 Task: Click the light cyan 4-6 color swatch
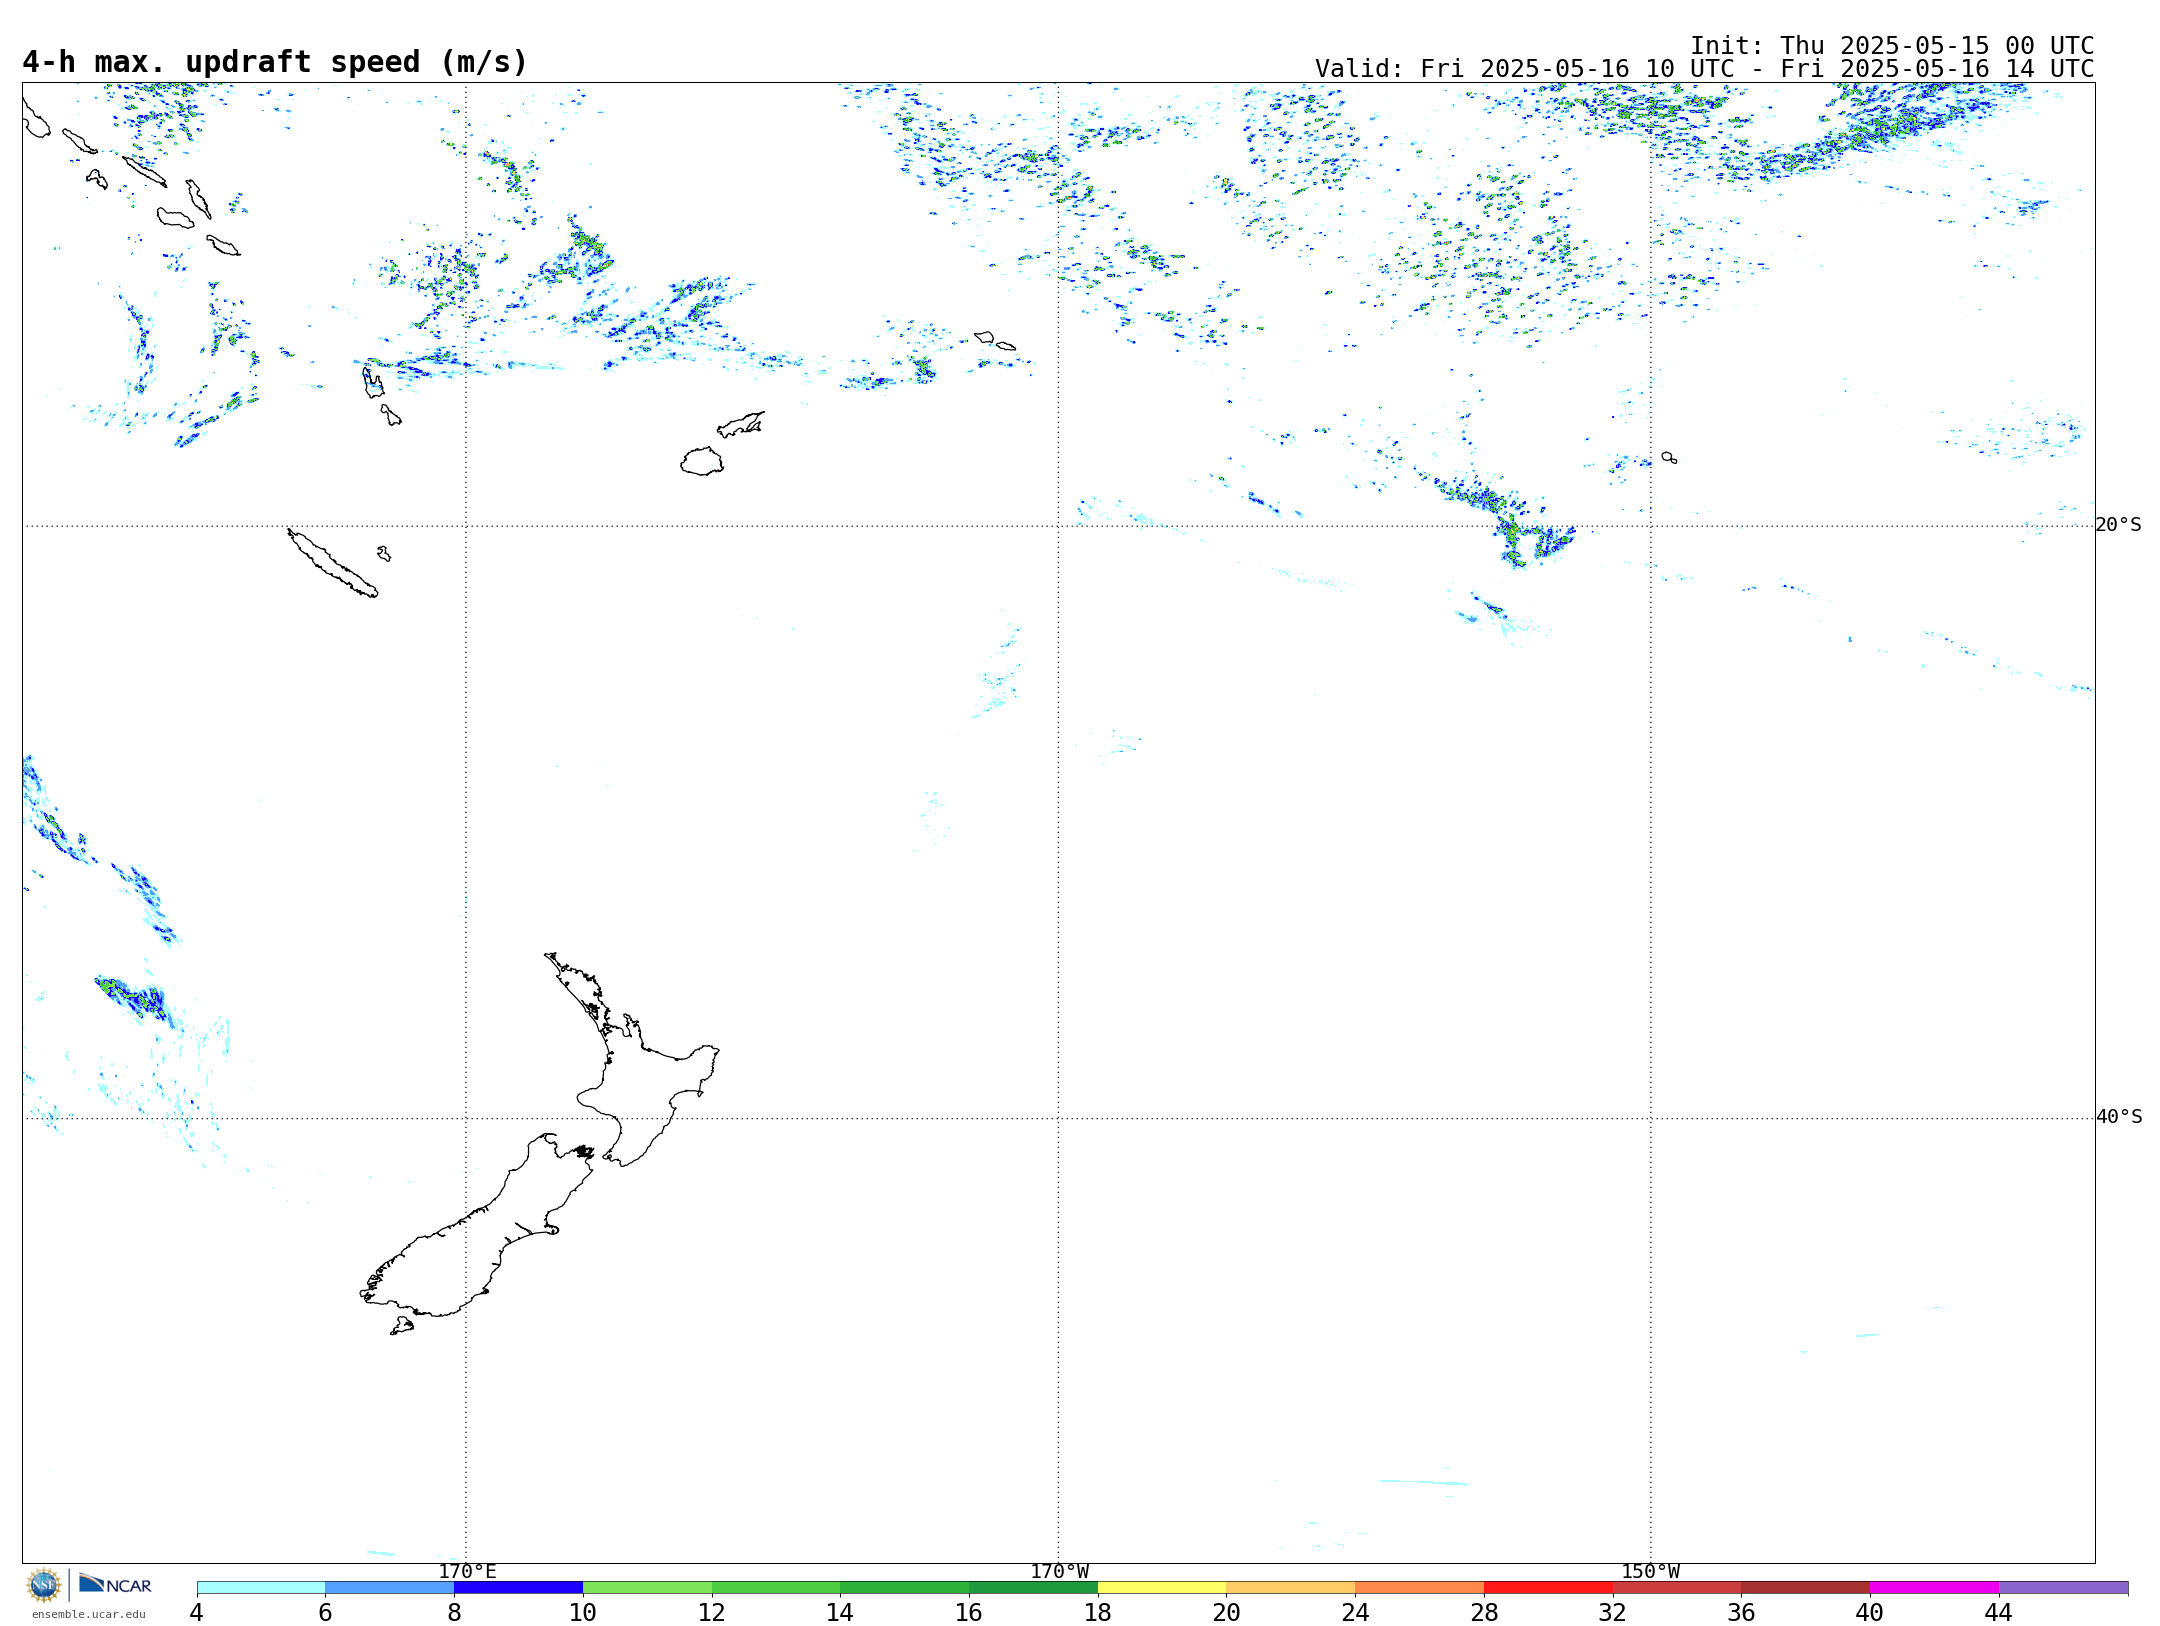(261, 1588)
